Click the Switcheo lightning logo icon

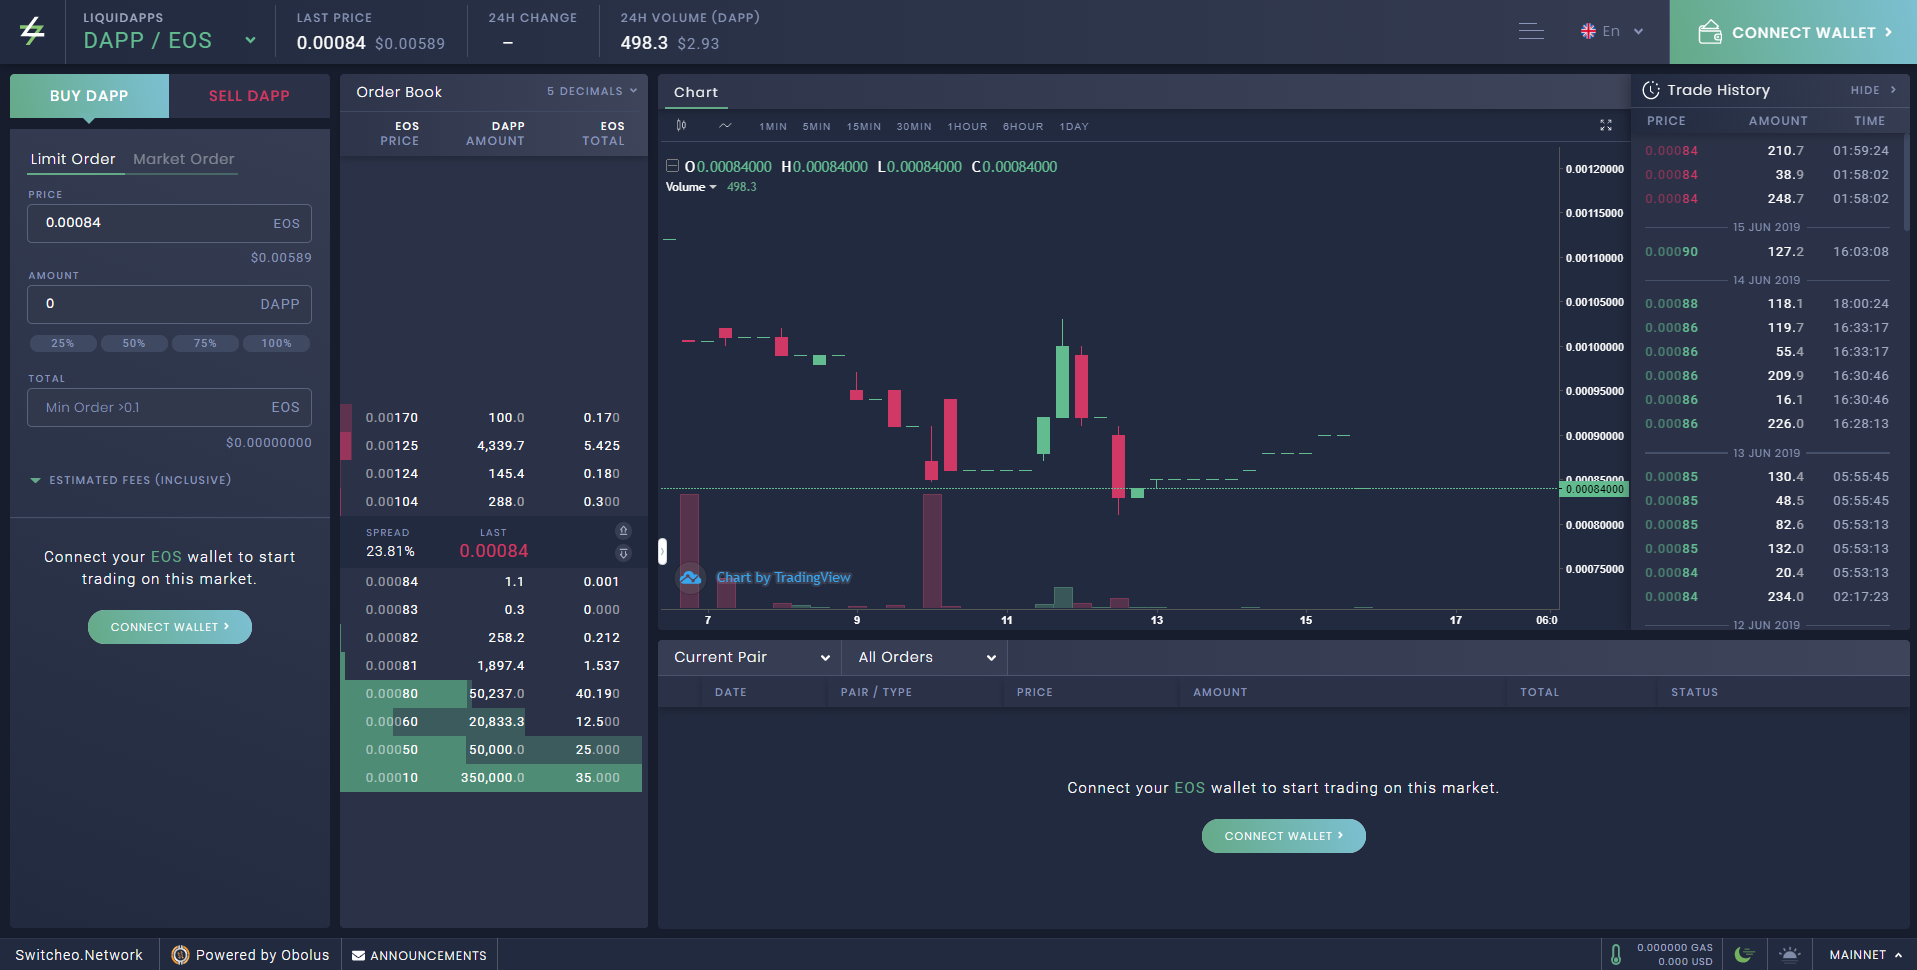[32, 31]
